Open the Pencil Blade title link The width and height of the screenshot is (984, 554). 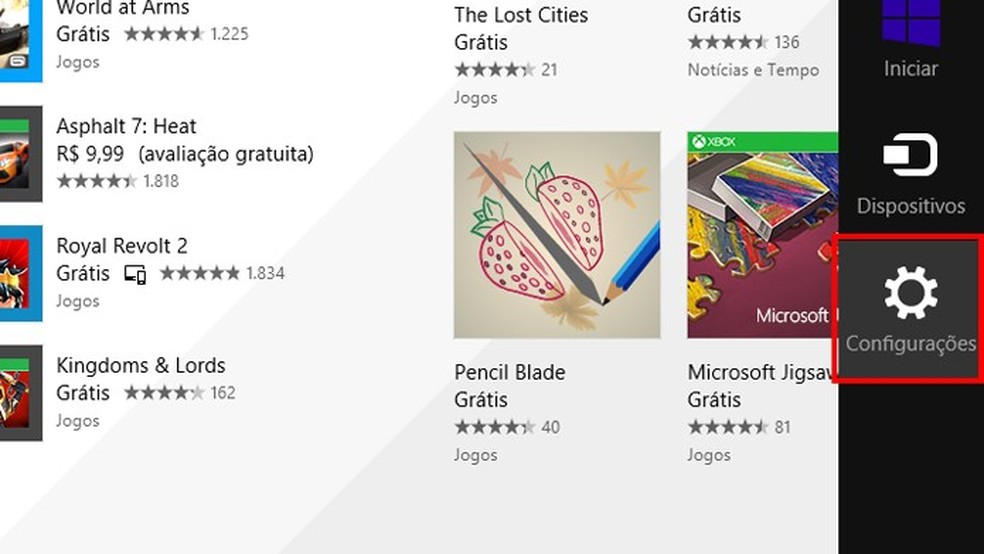(509, 372)
